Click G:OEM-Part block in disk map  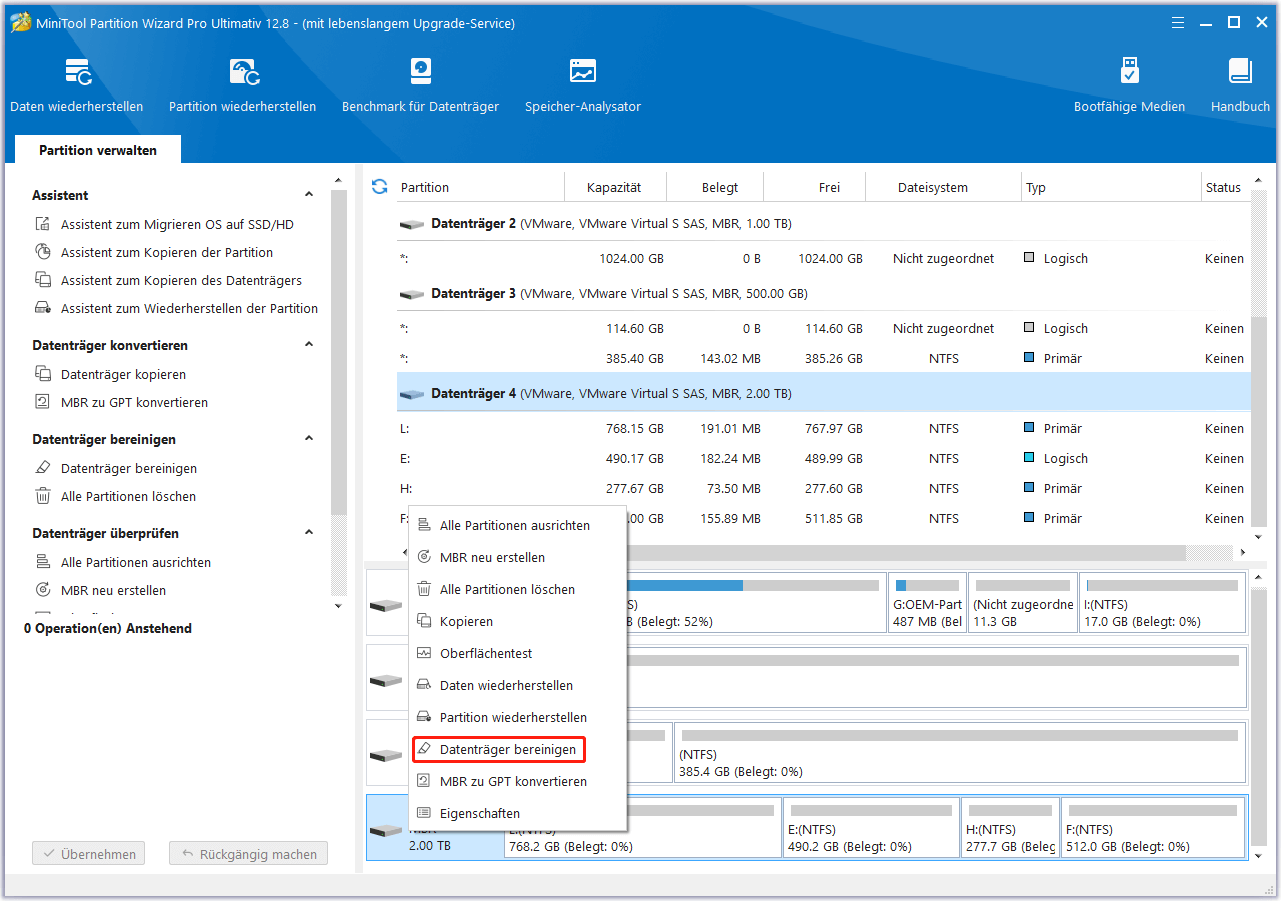tap(928, 602)
